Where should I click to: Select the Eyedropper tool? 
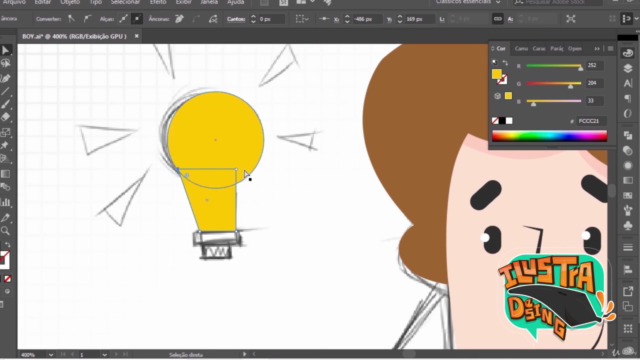click(x=5, y=217)
